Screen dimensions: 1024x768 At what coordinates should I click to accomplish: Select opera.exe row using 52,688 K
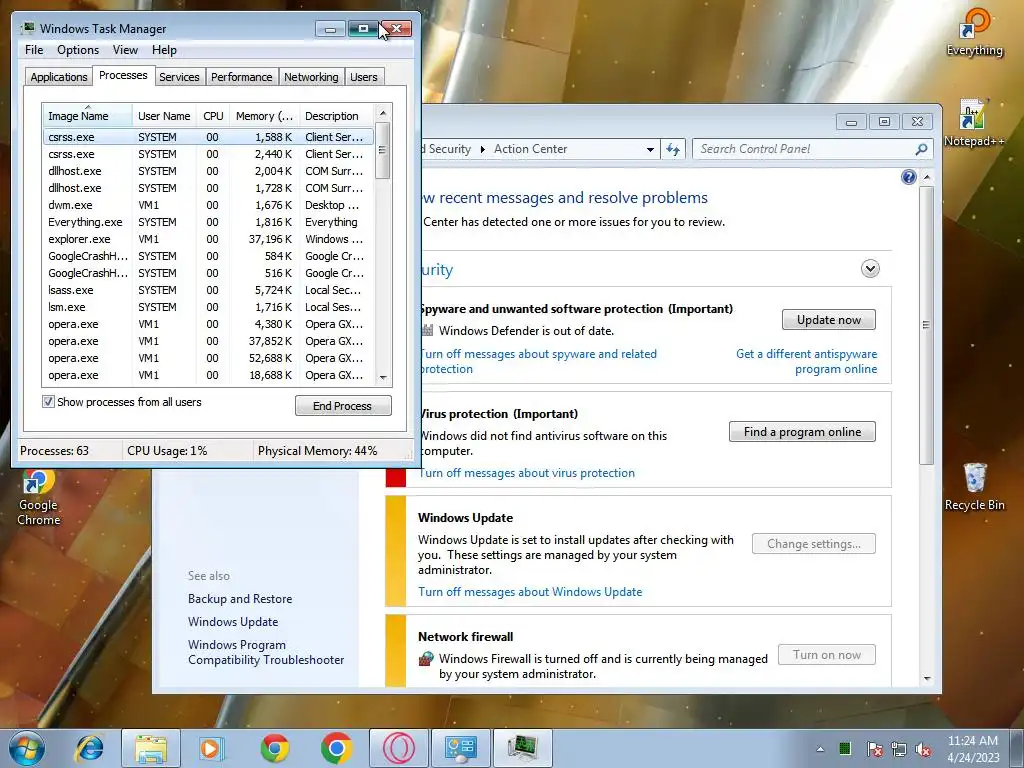[x=208, y=358]
